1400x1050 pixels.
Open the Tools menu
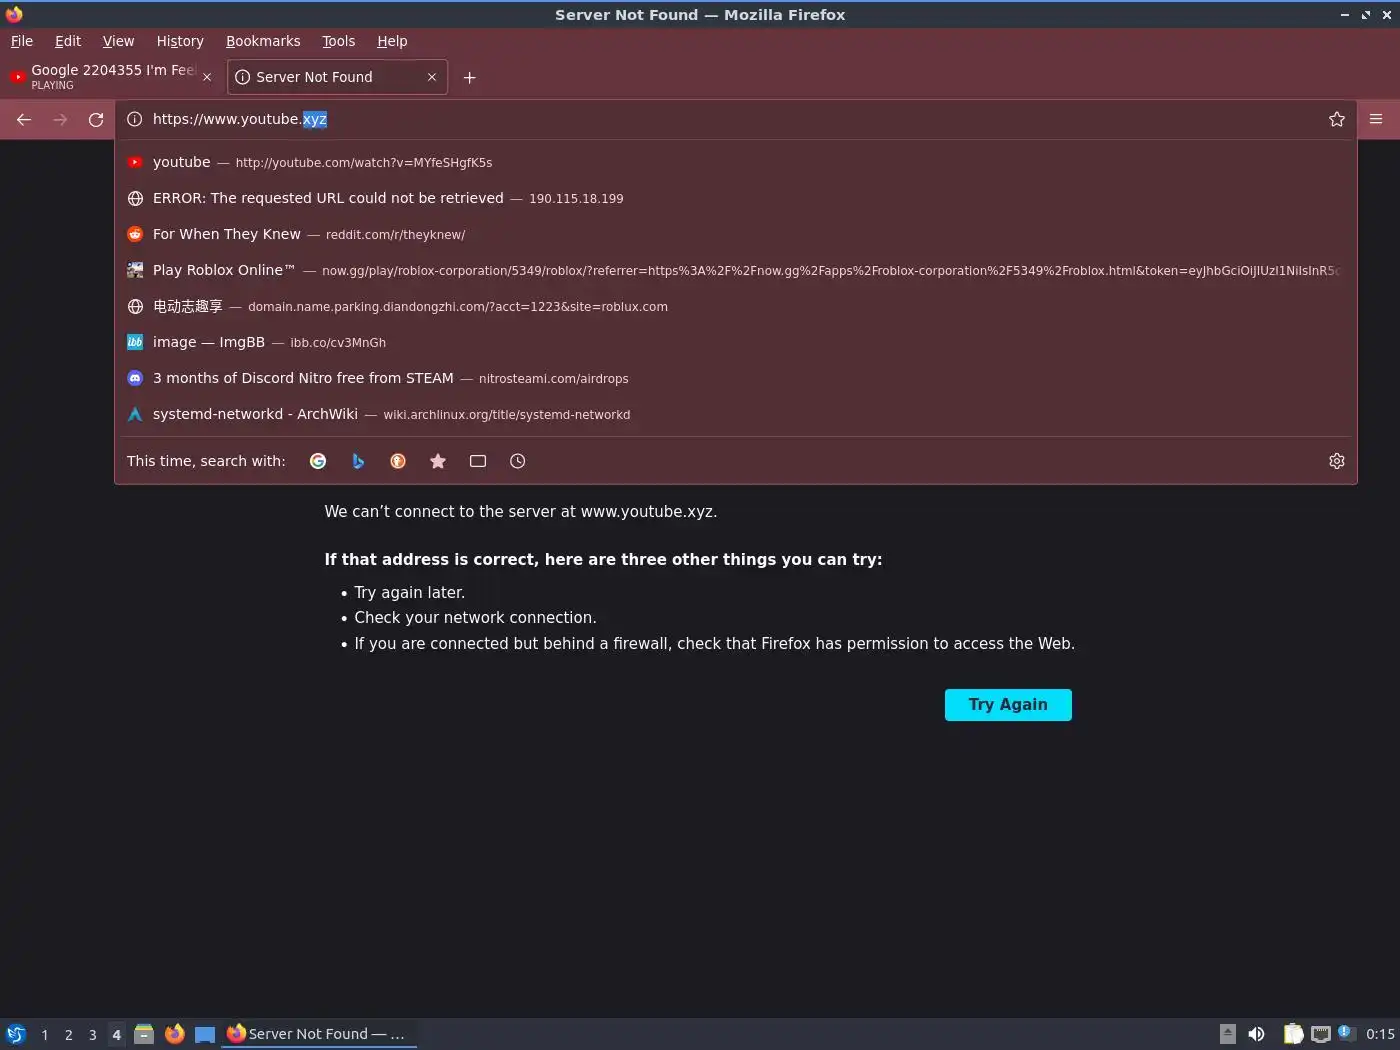(338, 41)
